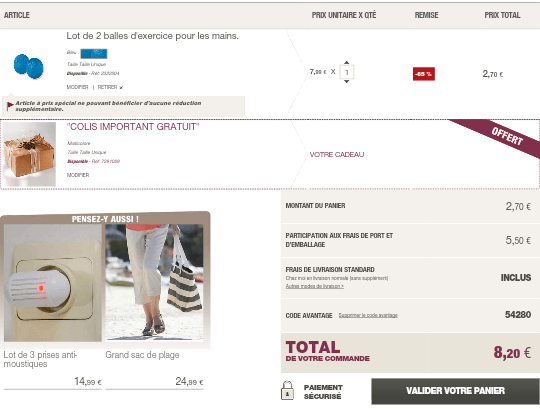This screenshot has width=540, height=409.
Task: Click Valider Votre Panier button
Action: pos(455,391)
